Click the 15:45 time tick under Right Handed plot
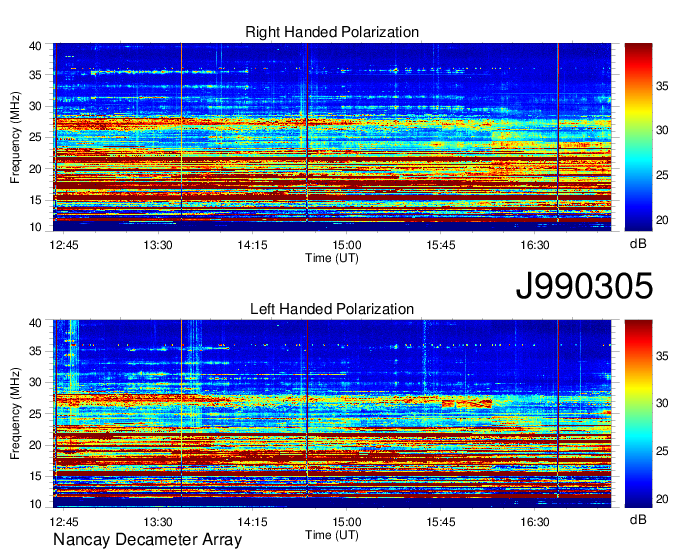680x552 pixels. tap(441, 245)
